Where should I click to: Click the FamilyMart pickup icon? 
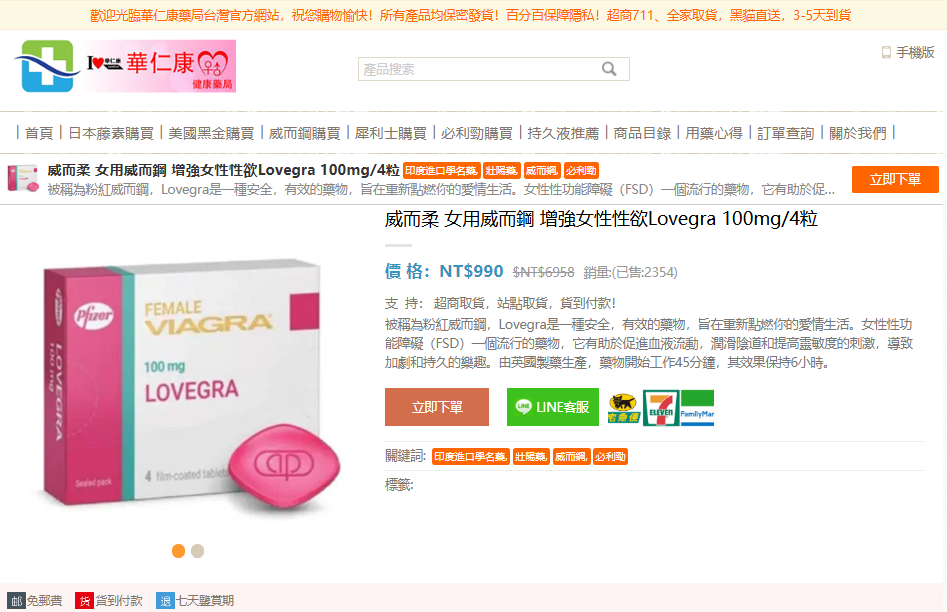pyautogui.click(x=697, y=408)
